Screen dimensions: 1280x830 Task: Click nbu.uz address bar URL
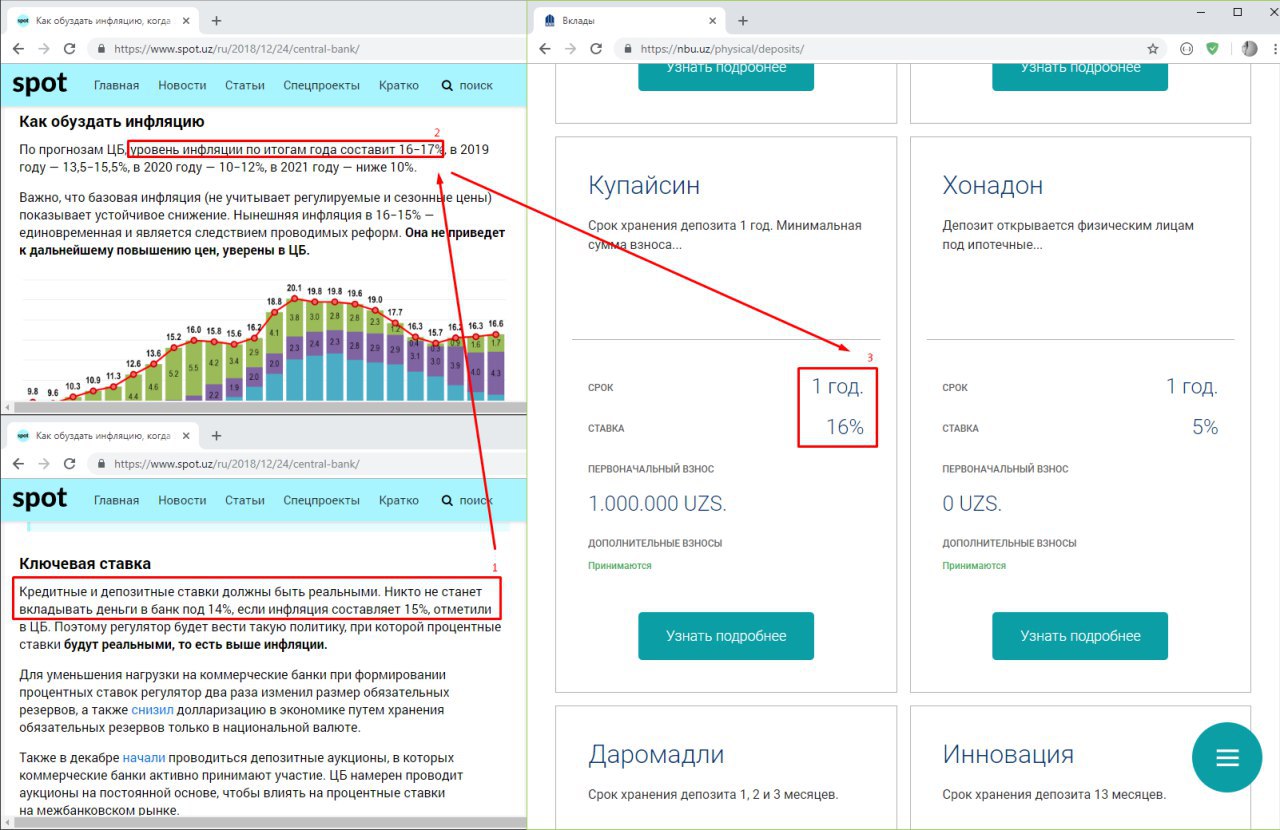(722, 48)
